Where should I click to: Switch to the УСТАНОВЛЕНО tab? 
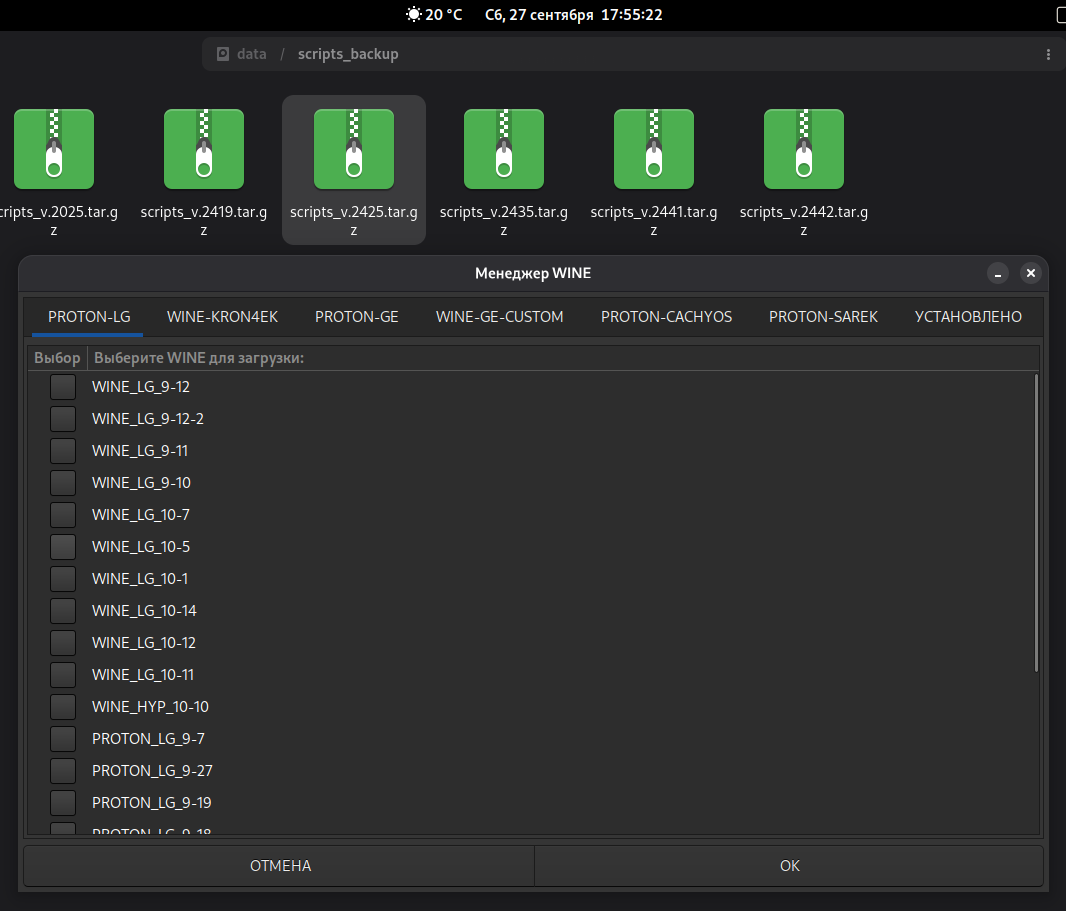(x=967, y=317)
